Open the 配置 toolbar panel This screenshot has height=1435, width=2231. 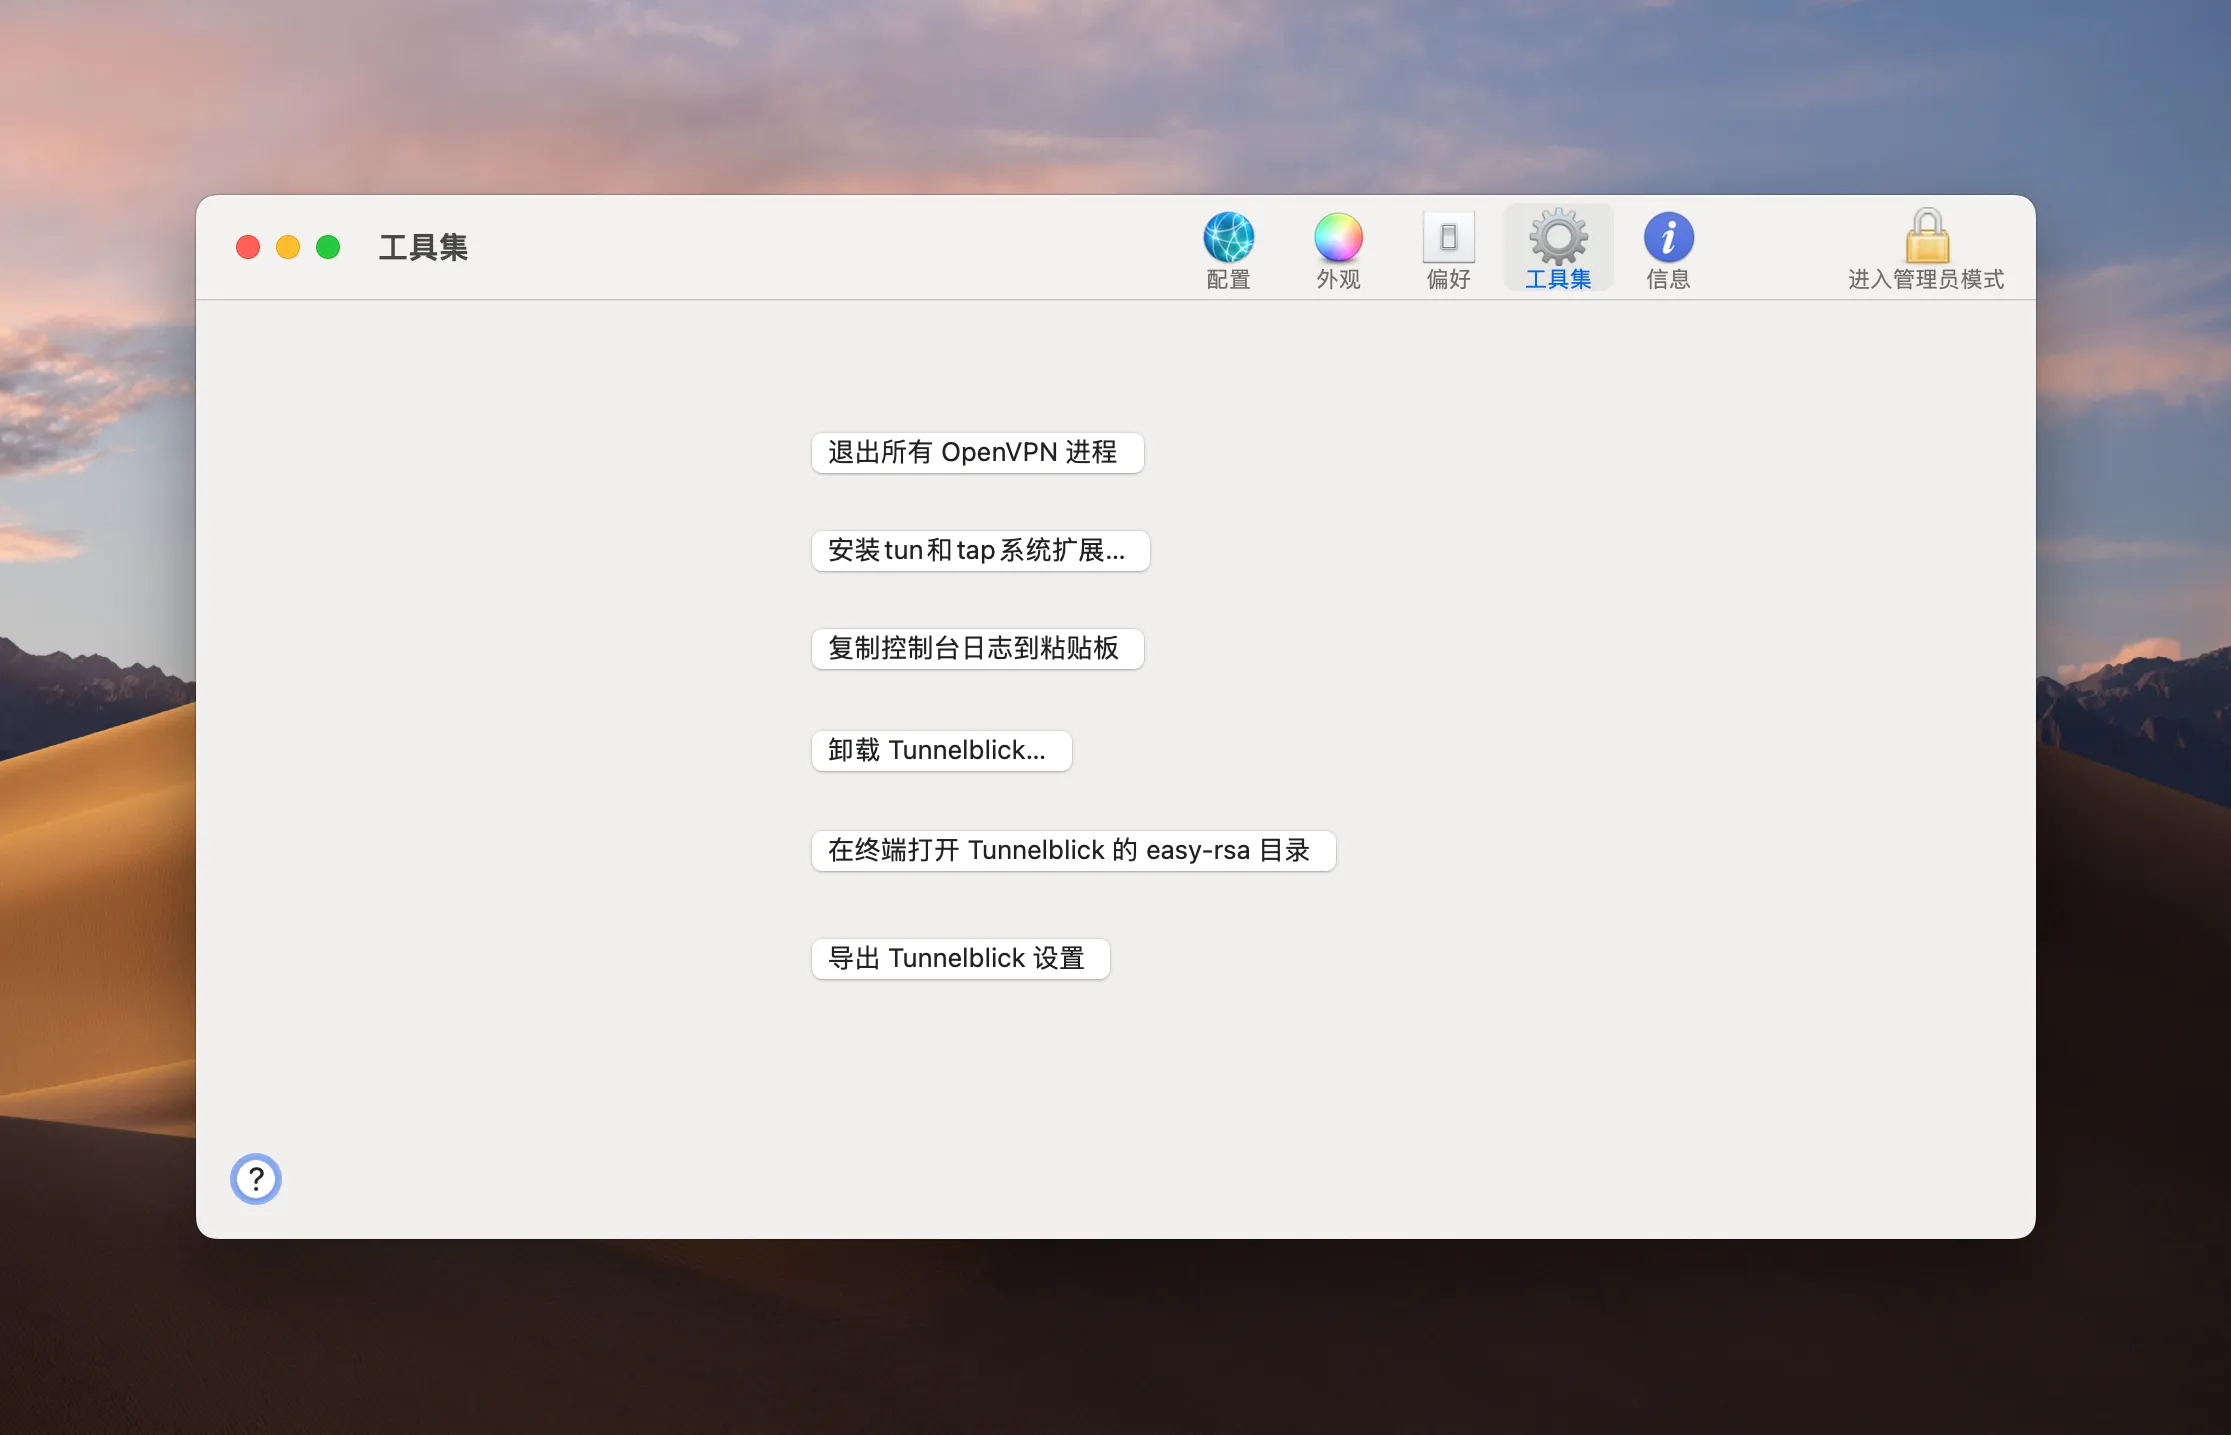pos(1228,248)
